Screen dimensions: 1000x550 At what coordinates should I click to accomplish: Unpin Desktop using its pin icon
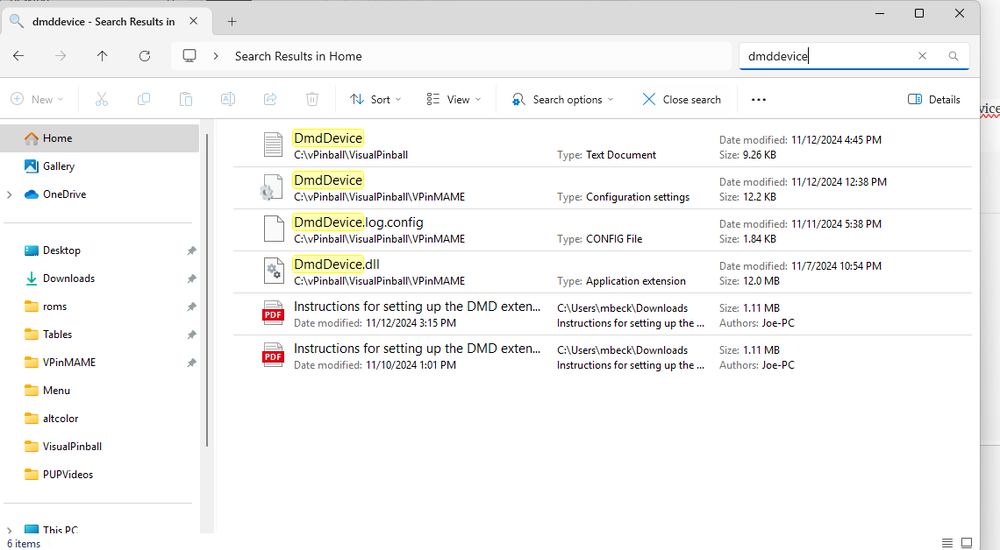191,251
